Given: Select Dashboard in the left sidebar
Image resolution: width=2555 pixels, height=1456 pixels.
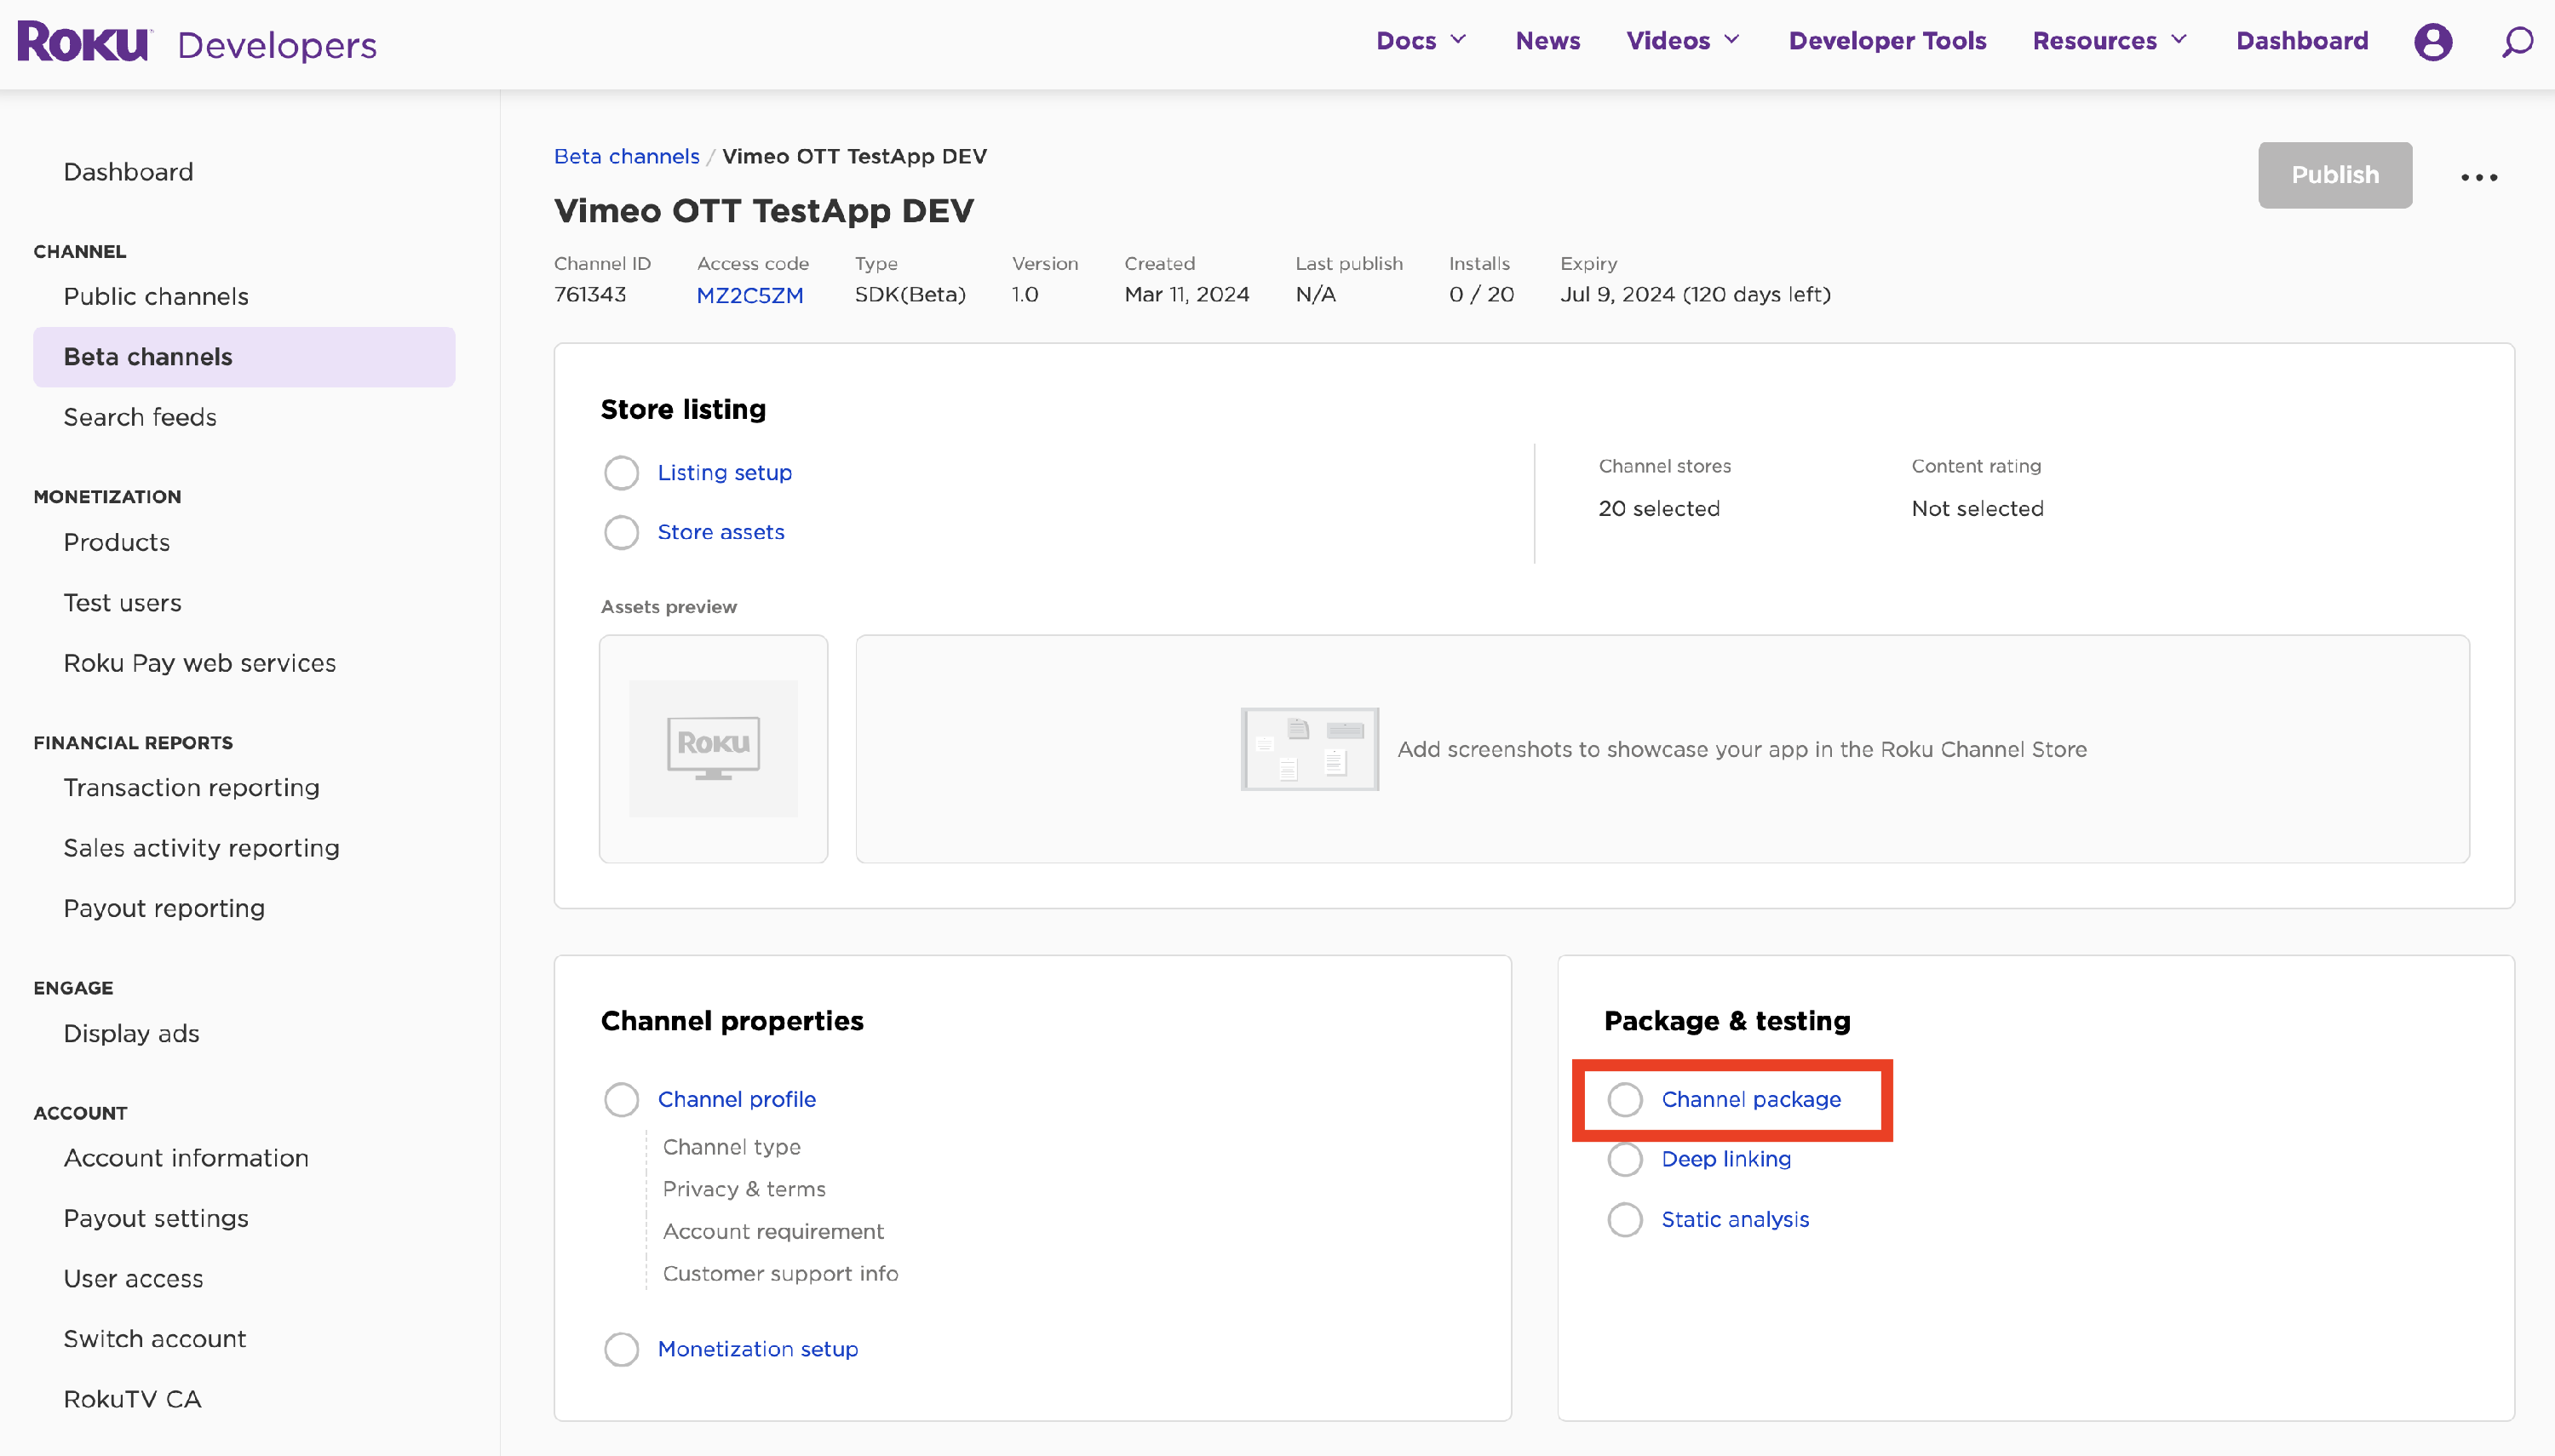Looking at the screenshot, I should tap(128, 172).
